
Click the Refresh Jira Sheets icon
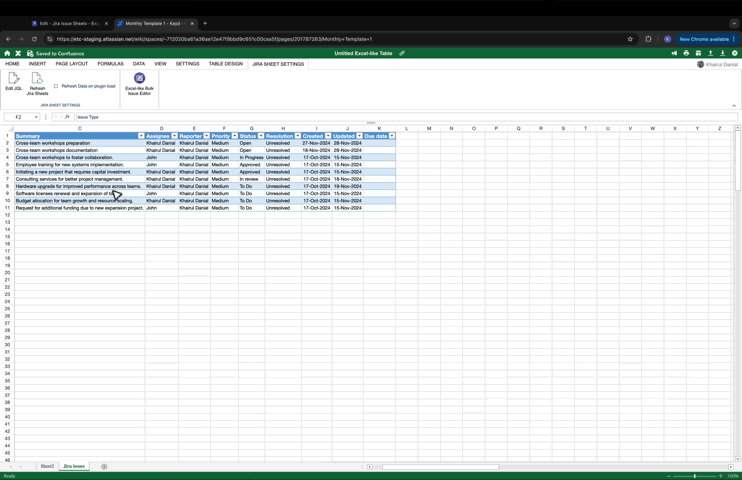point(37,79)
